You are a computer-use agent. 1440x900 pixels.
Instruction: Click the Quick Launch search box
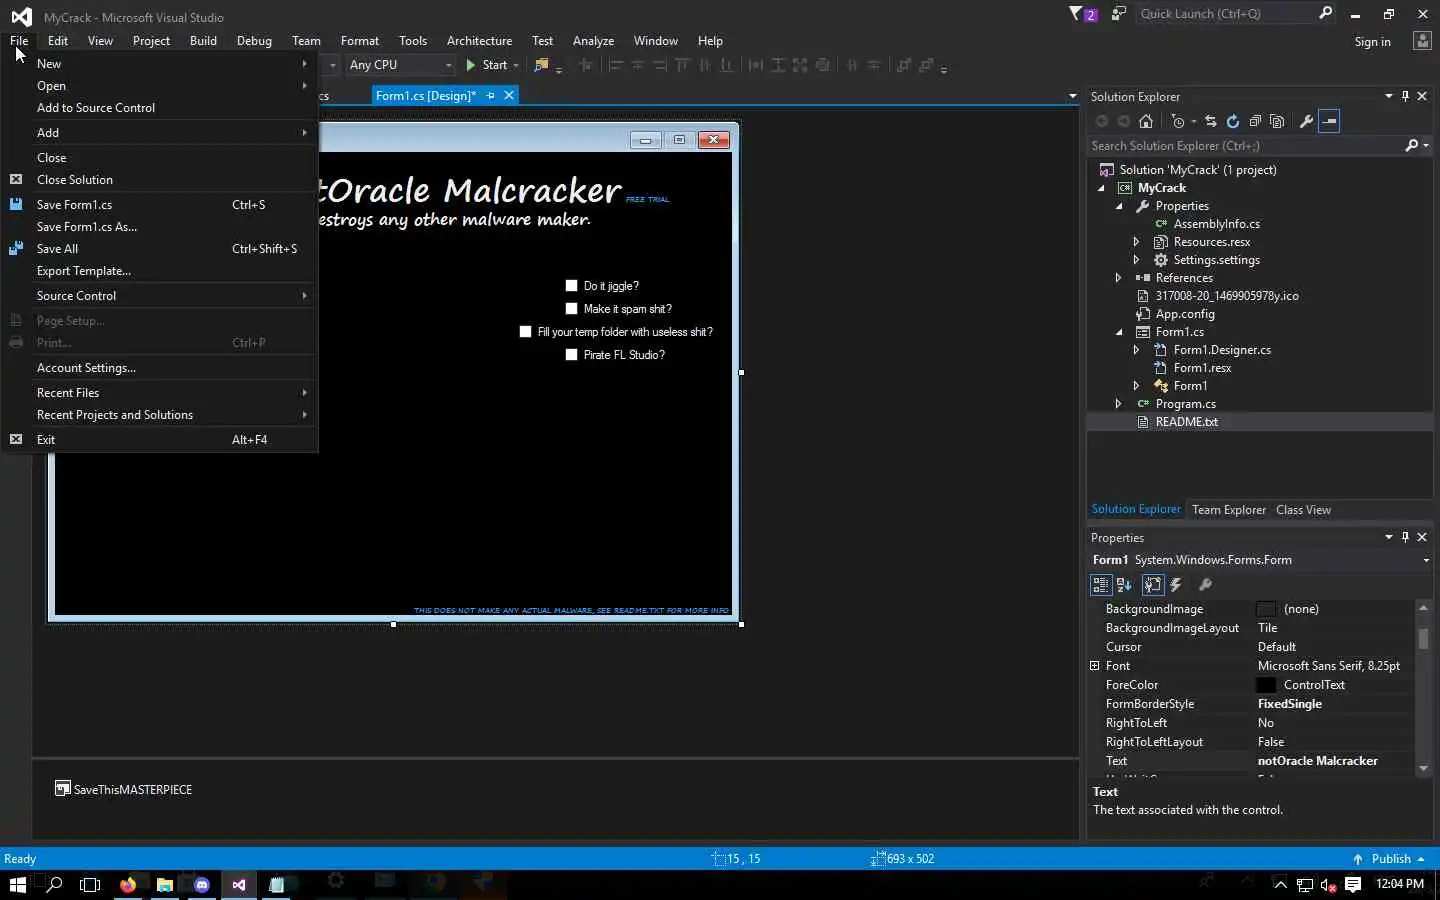pyautogui.click(x=1226, y=14)
